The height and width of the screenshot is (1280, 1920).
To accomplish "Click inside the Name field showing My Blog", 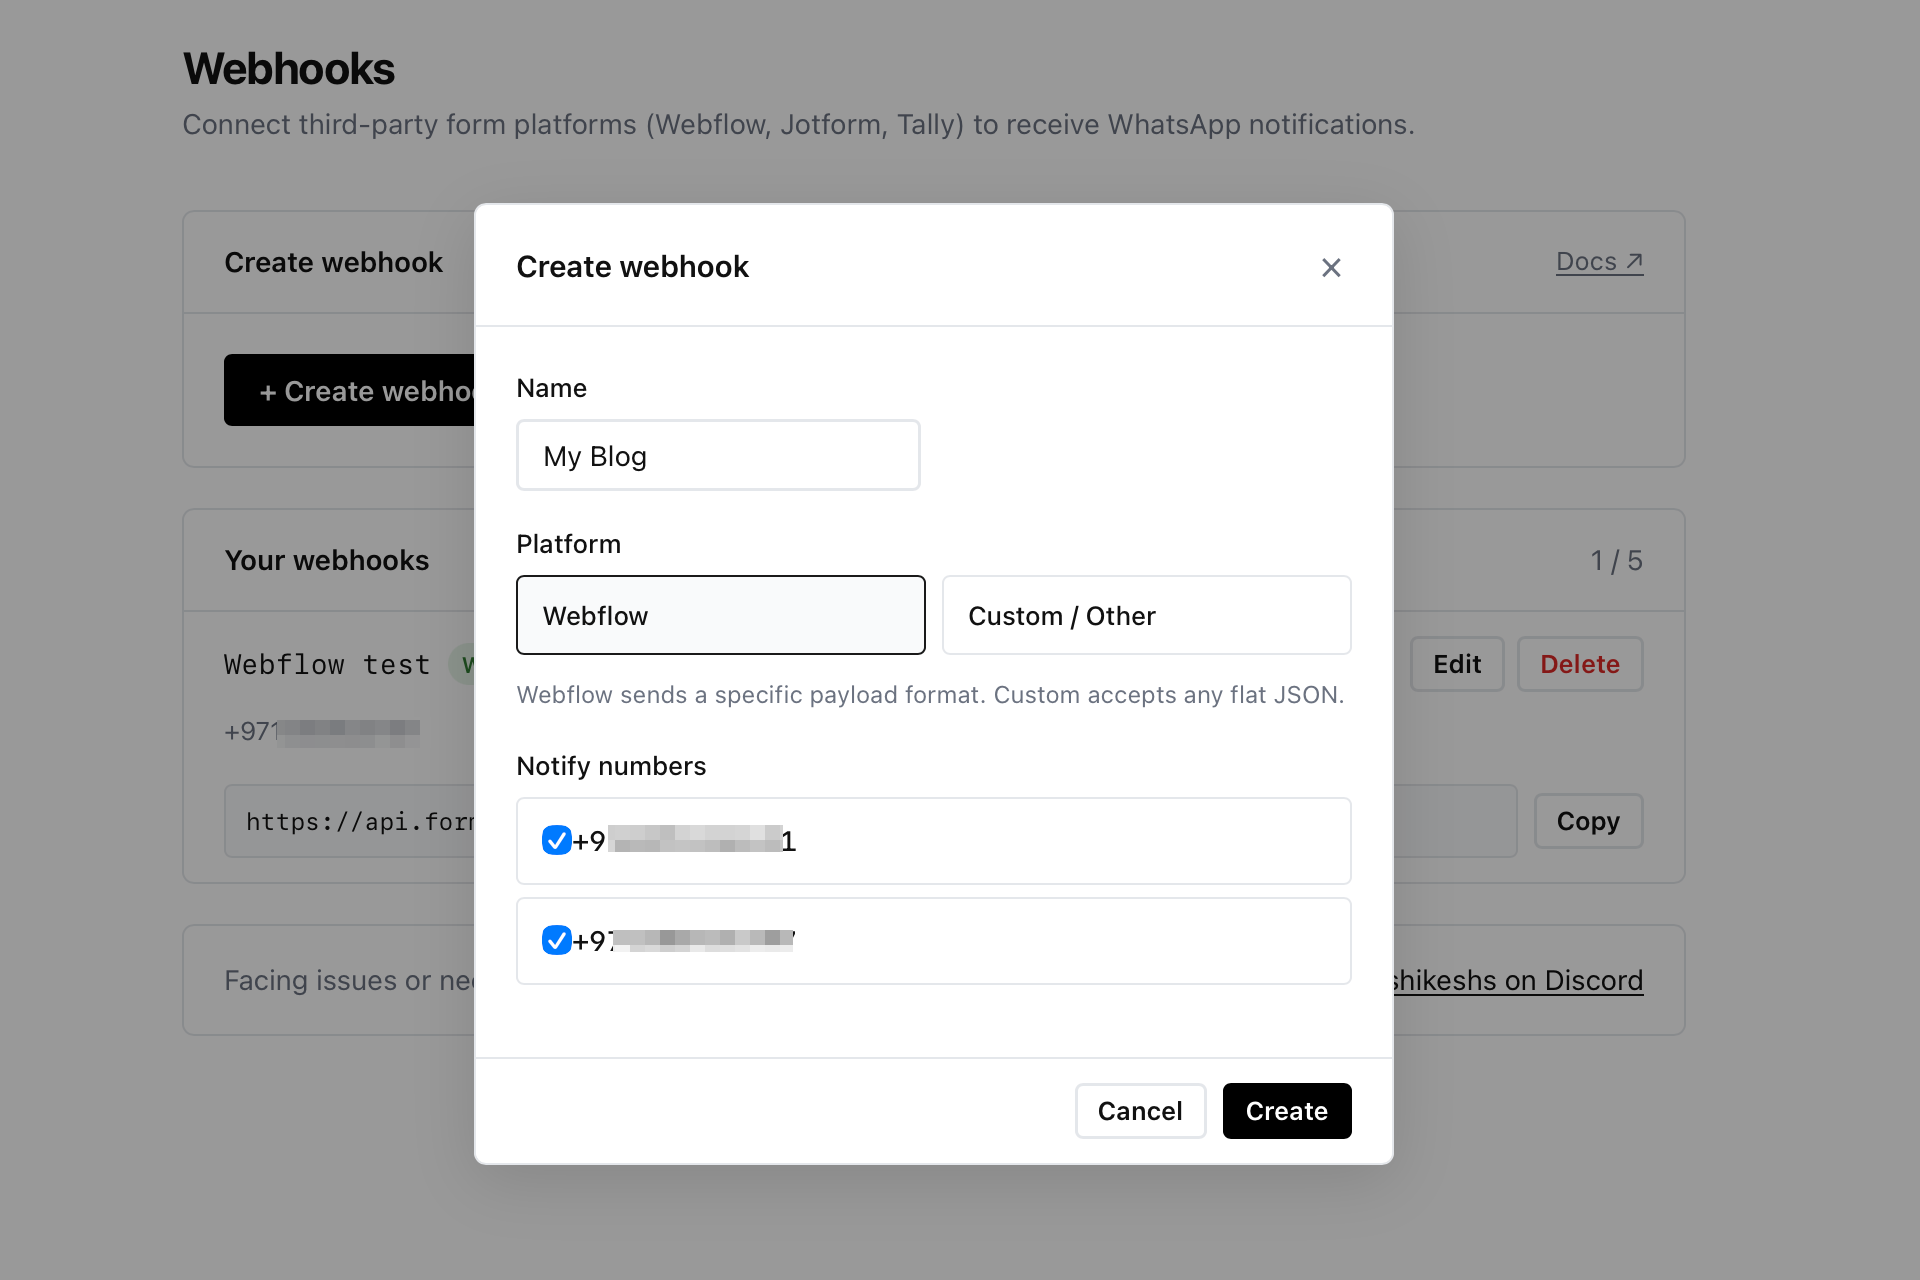I will pyautogui.click(x=717, y=455).
